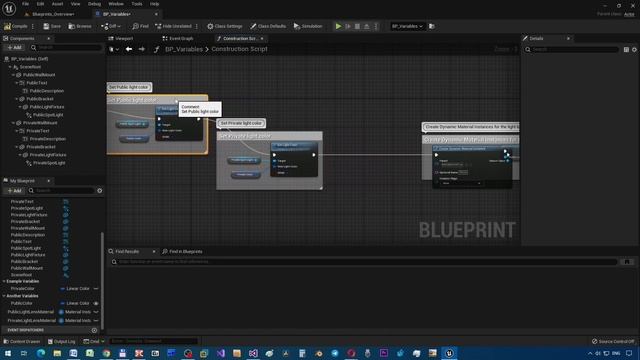Image resolution: width=640 pixels, height=360 pixels.
Task: Open the Debug menu
Action: coord(94,4)
